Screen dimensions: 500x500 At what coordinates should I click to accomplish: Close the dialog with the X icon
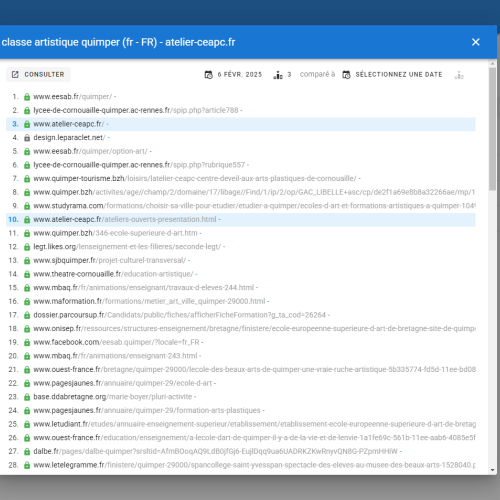tap(476, 42)
